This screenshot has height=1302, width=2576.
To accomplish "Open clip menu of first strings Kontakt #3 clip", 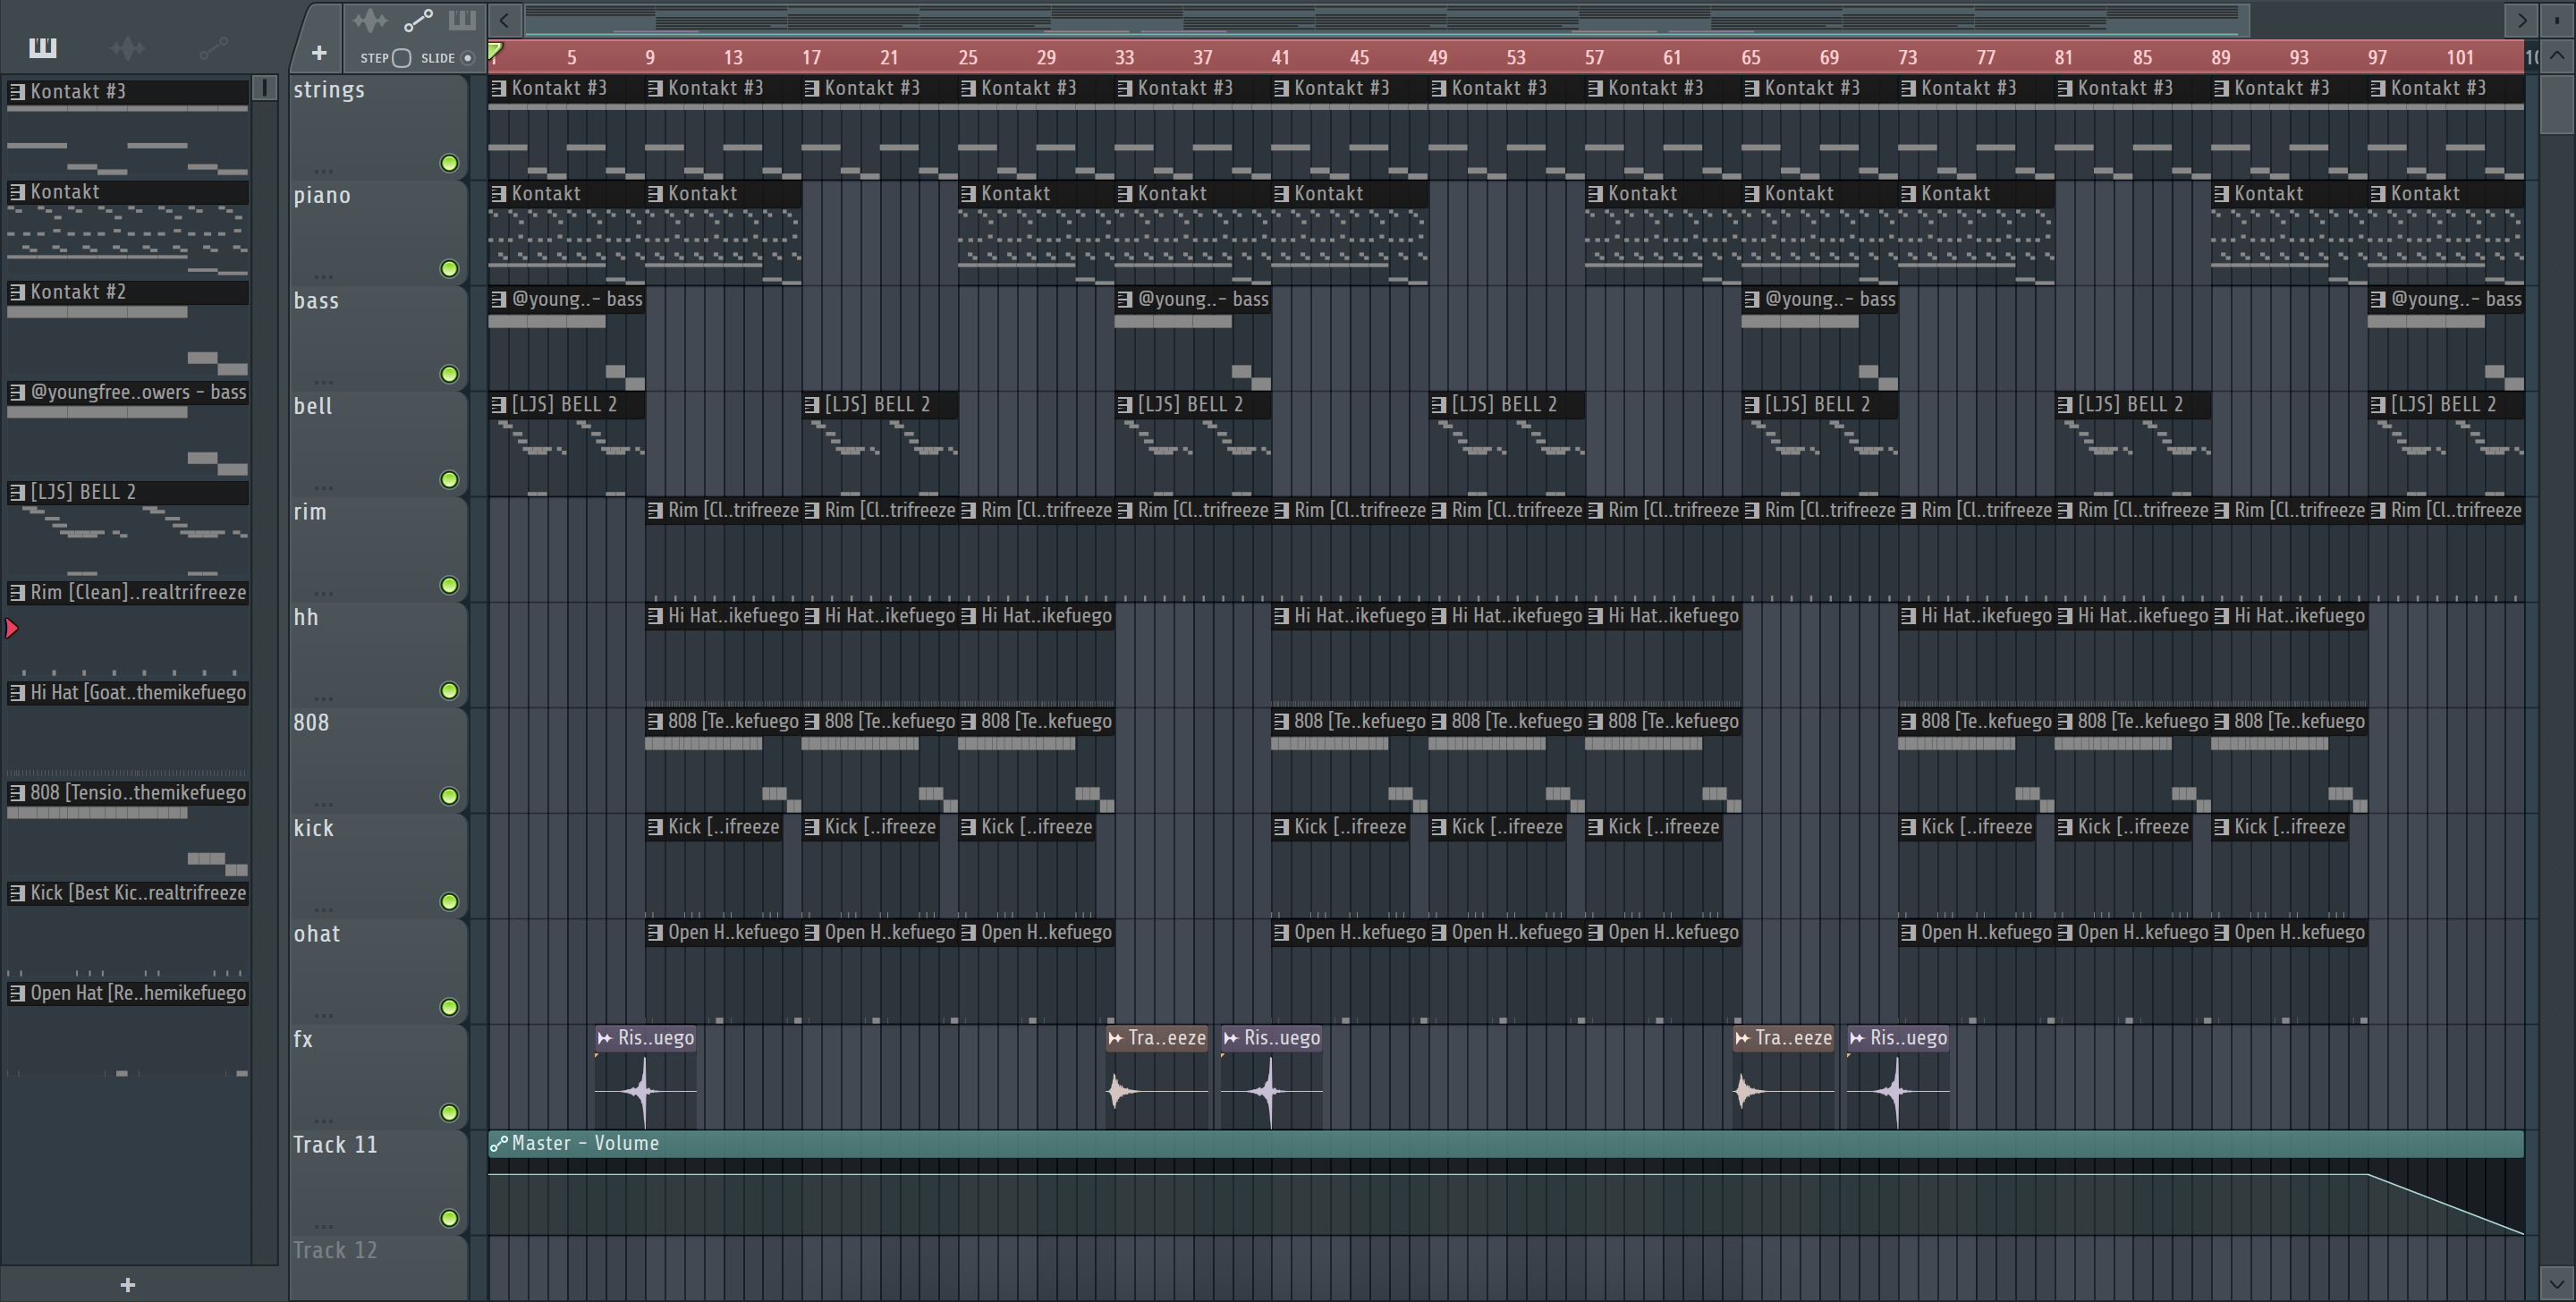I will pyautogui.click(x=498, y=88).
